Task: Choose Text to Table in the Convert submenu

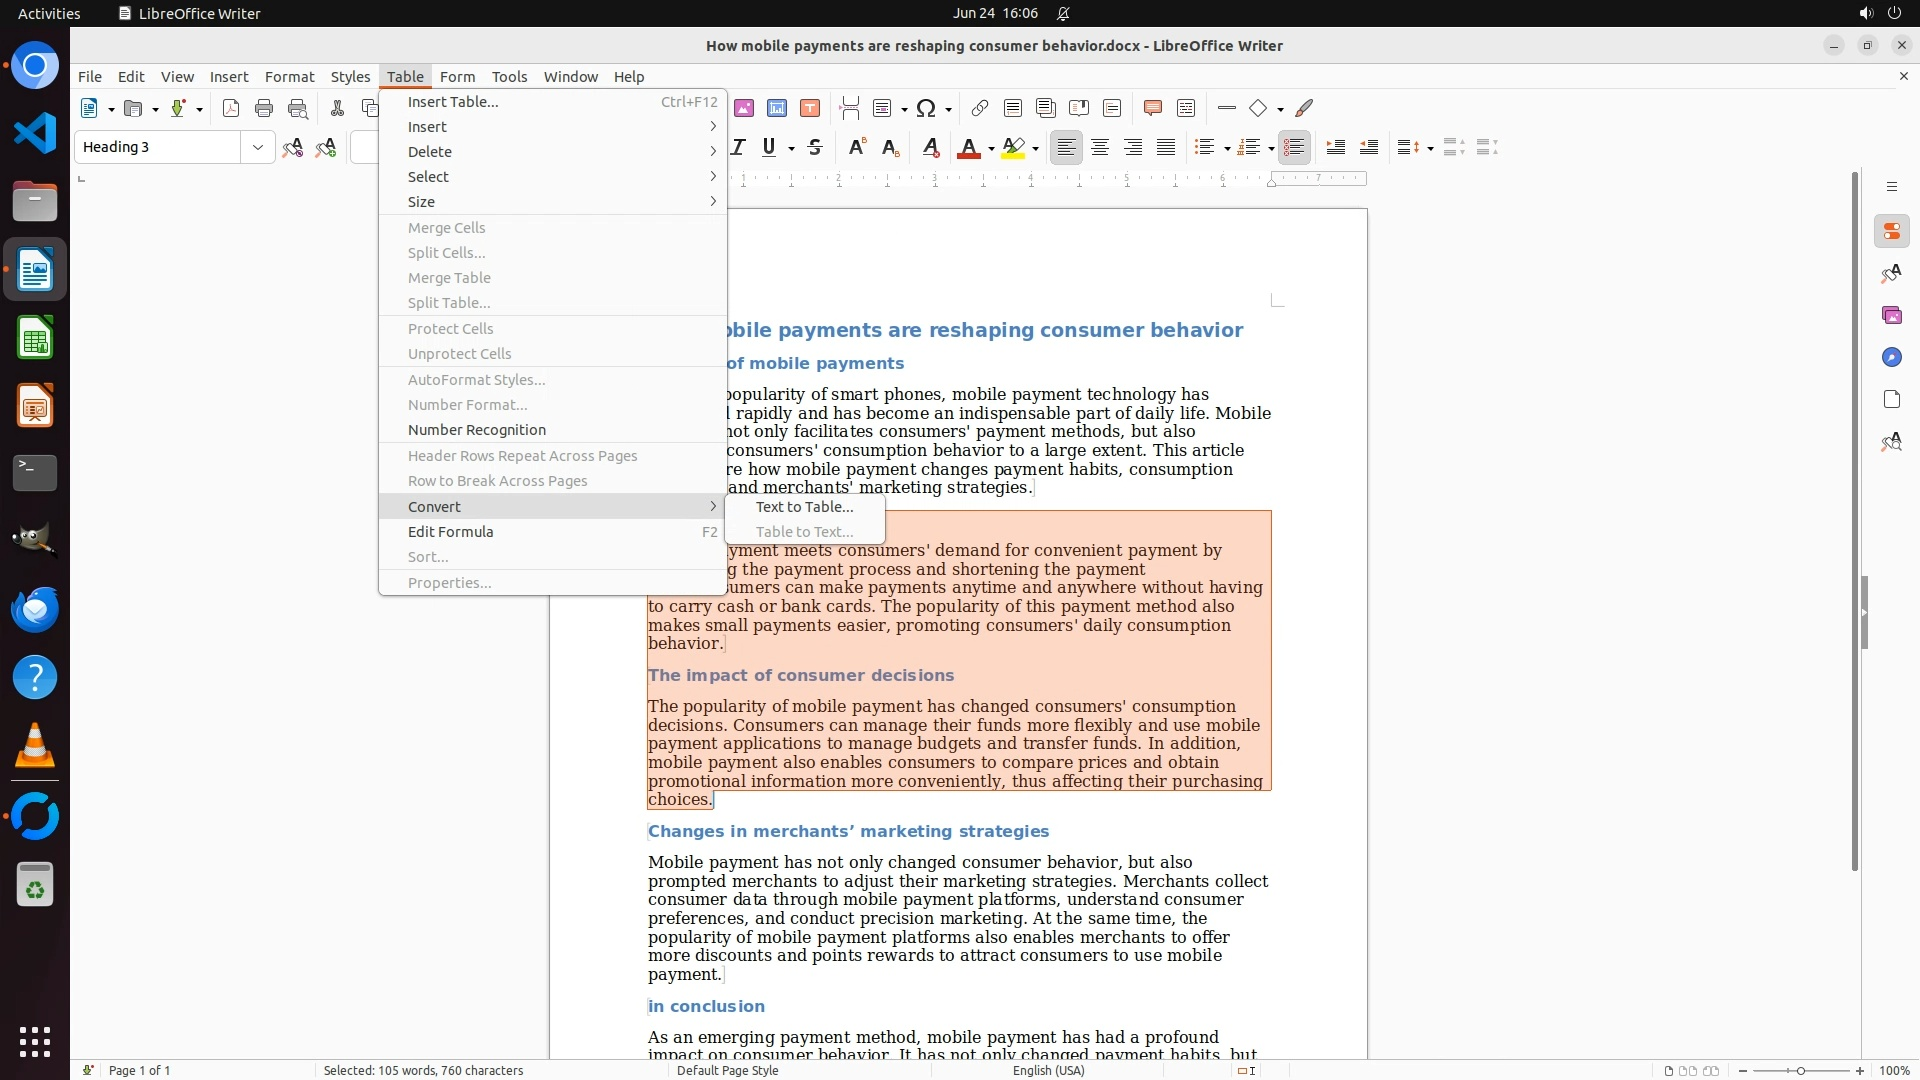Action: 804,507
